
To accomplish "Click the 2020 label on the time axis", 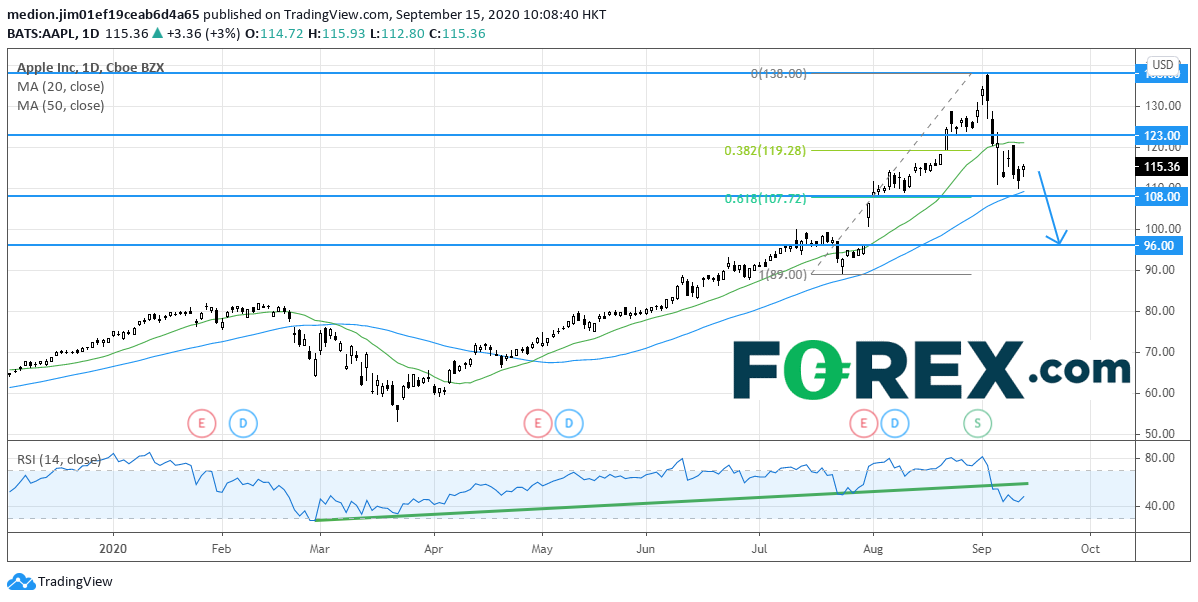I will (x=113, y=549).
